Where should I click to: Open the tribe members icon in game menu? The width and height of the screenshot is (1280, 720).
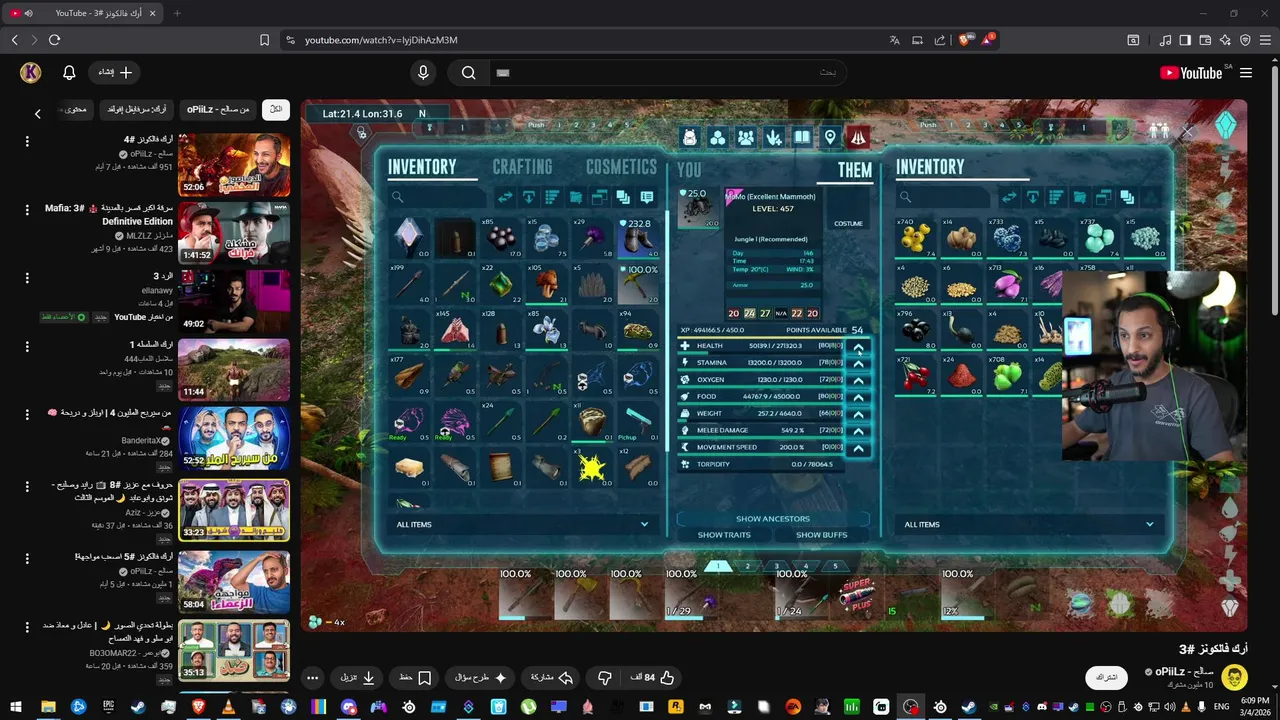(x=745, y=138)
